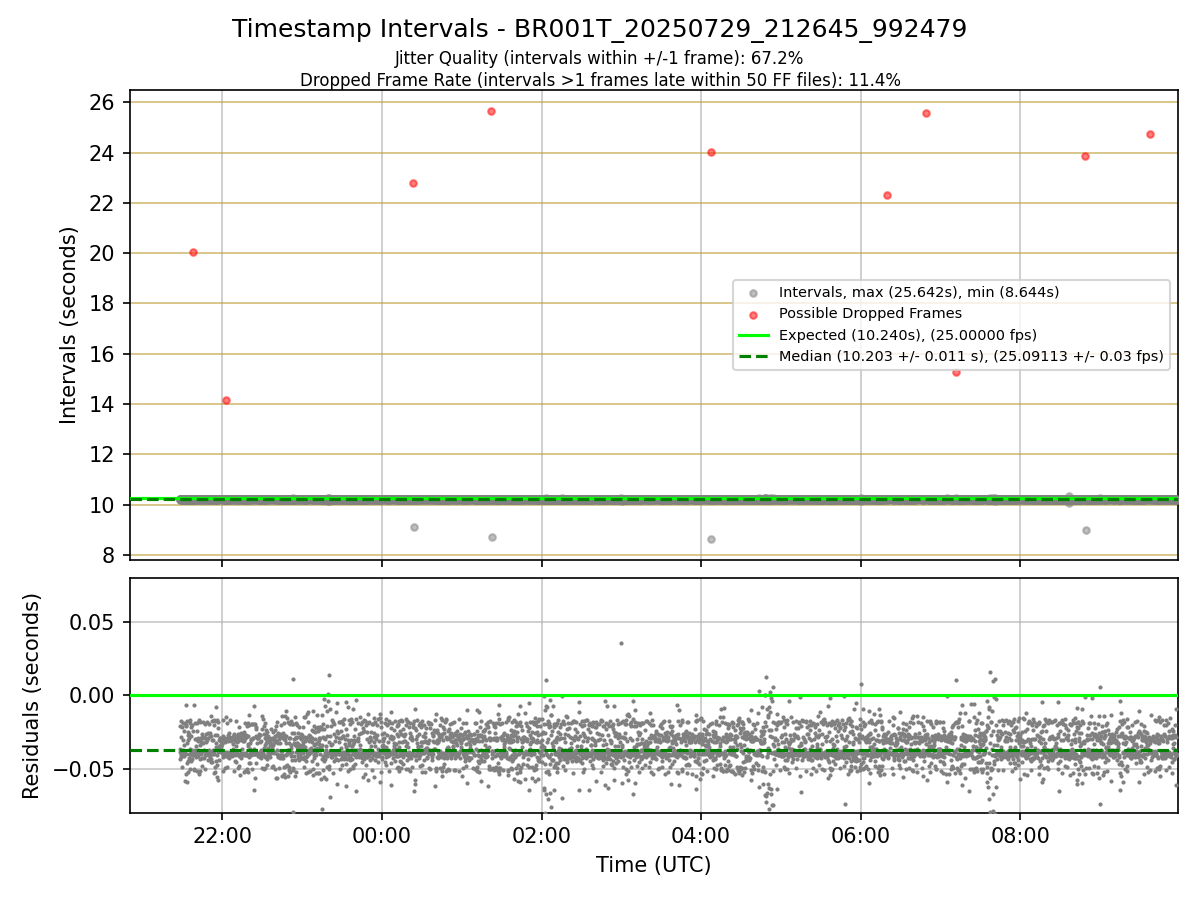Click the 'Residuals (seconds)' y-axis label
This screenshot has height=900, width=1200.
coord(32,696)
